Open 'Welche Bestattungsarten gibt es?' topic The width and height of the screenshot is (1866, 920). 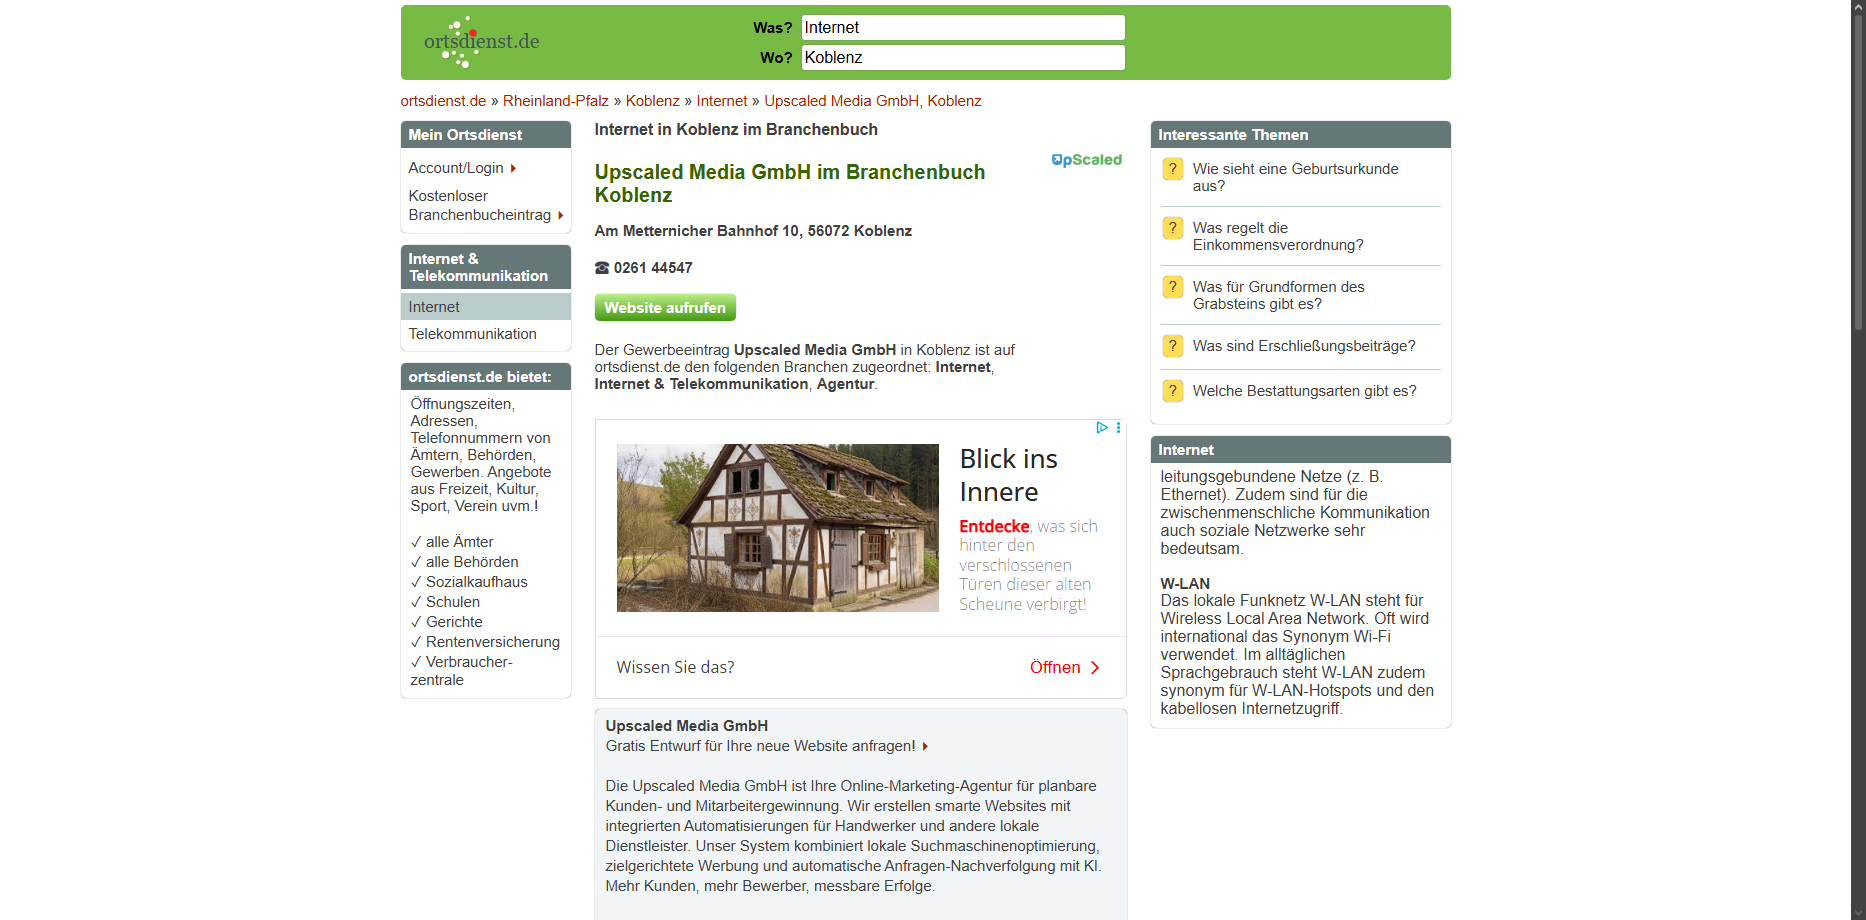click(1305, 391)
